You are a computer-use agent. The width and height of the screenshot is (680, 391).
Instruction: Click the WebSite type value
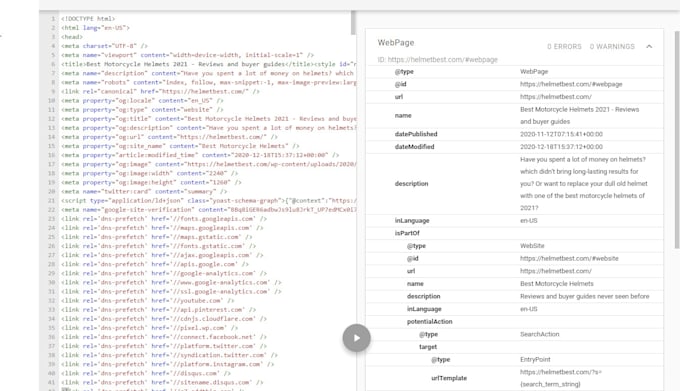pos(532,246)
